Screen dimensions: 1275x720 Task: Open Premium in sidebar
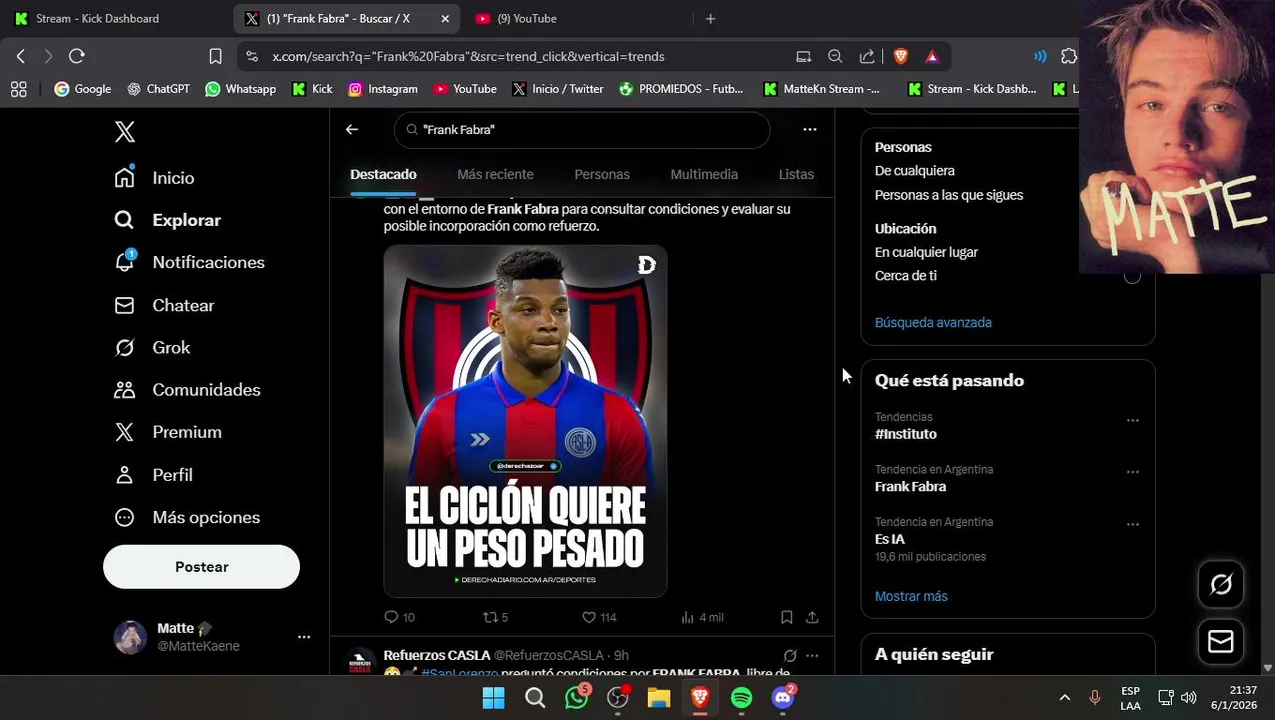[167, 432]
